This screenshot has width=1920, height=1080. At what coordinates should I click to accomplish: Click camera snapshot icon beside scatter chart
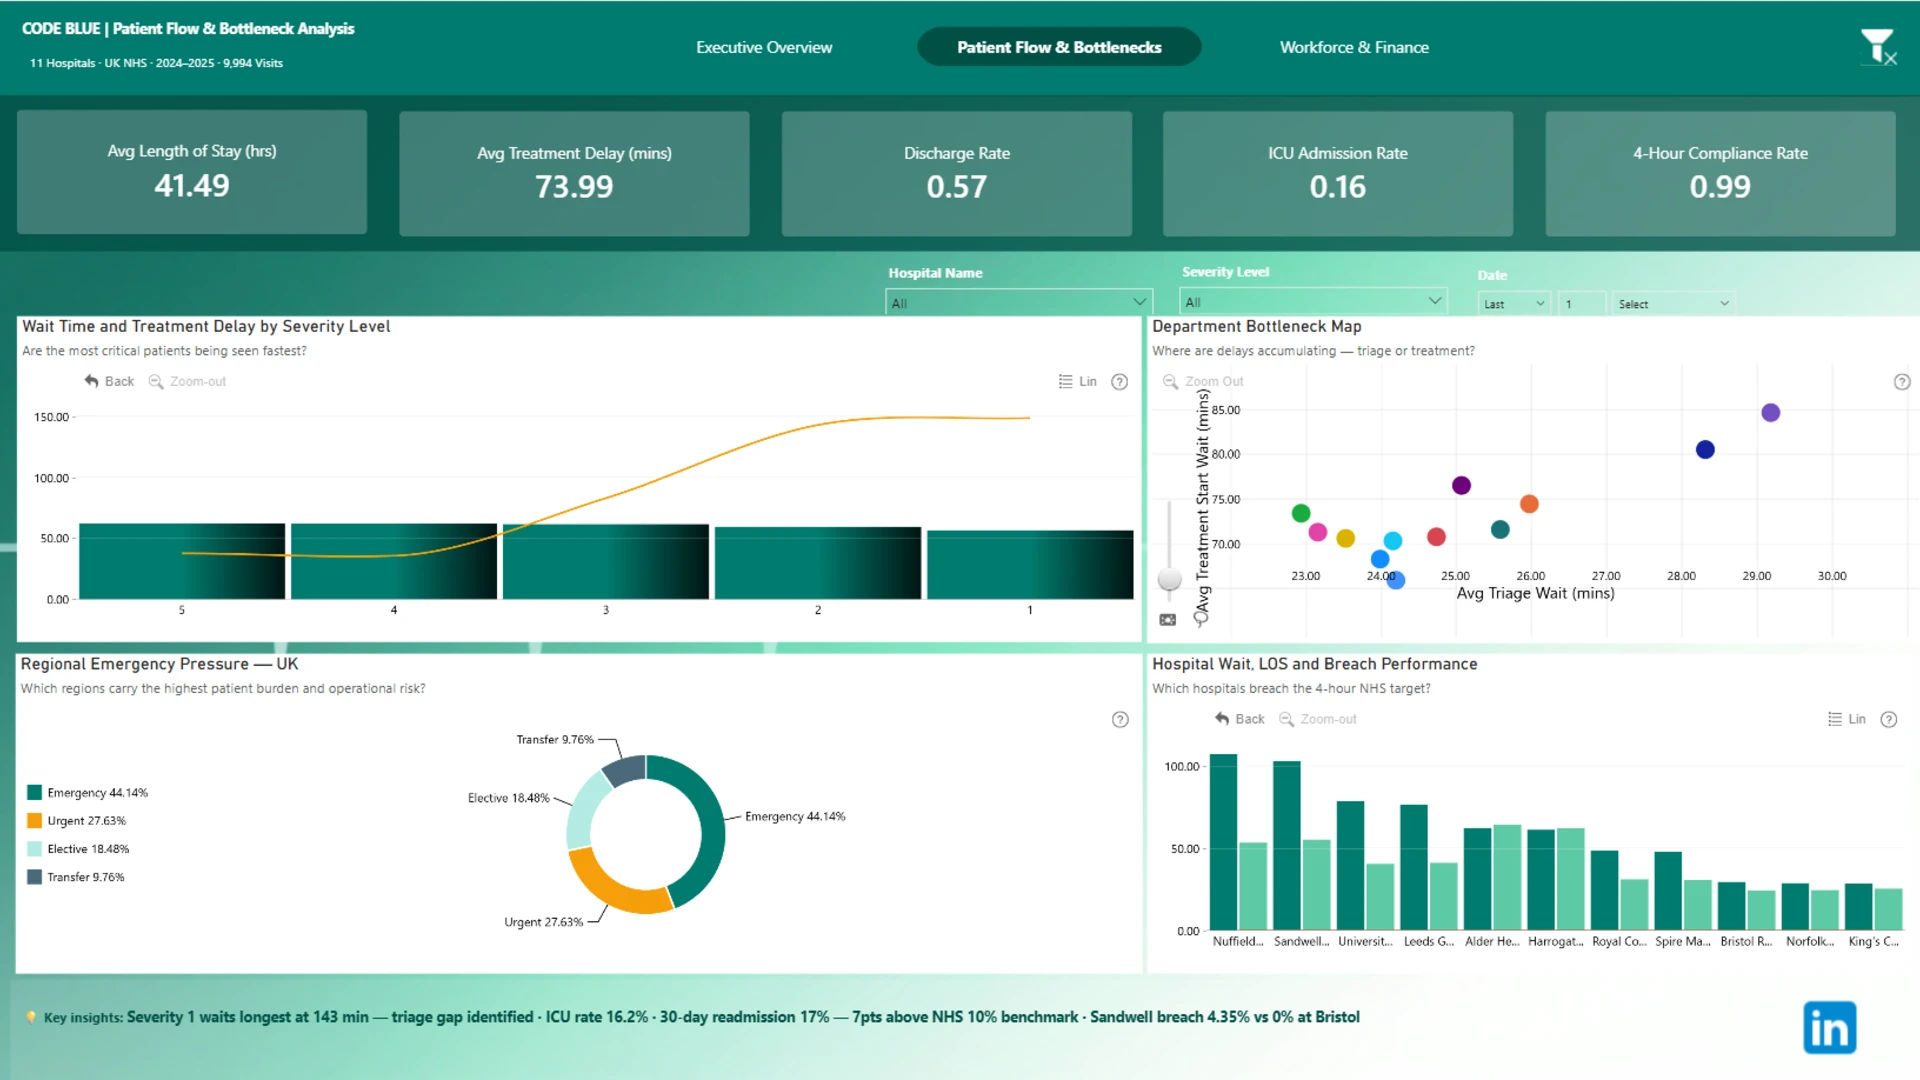pos(1167,620)
